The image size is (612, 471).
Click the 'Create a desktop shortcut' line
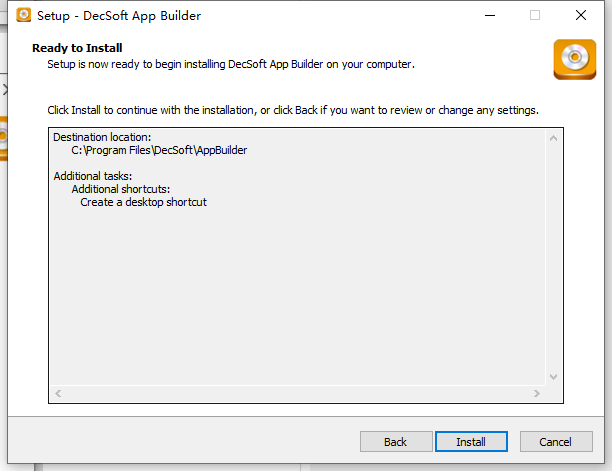point(143,202)
